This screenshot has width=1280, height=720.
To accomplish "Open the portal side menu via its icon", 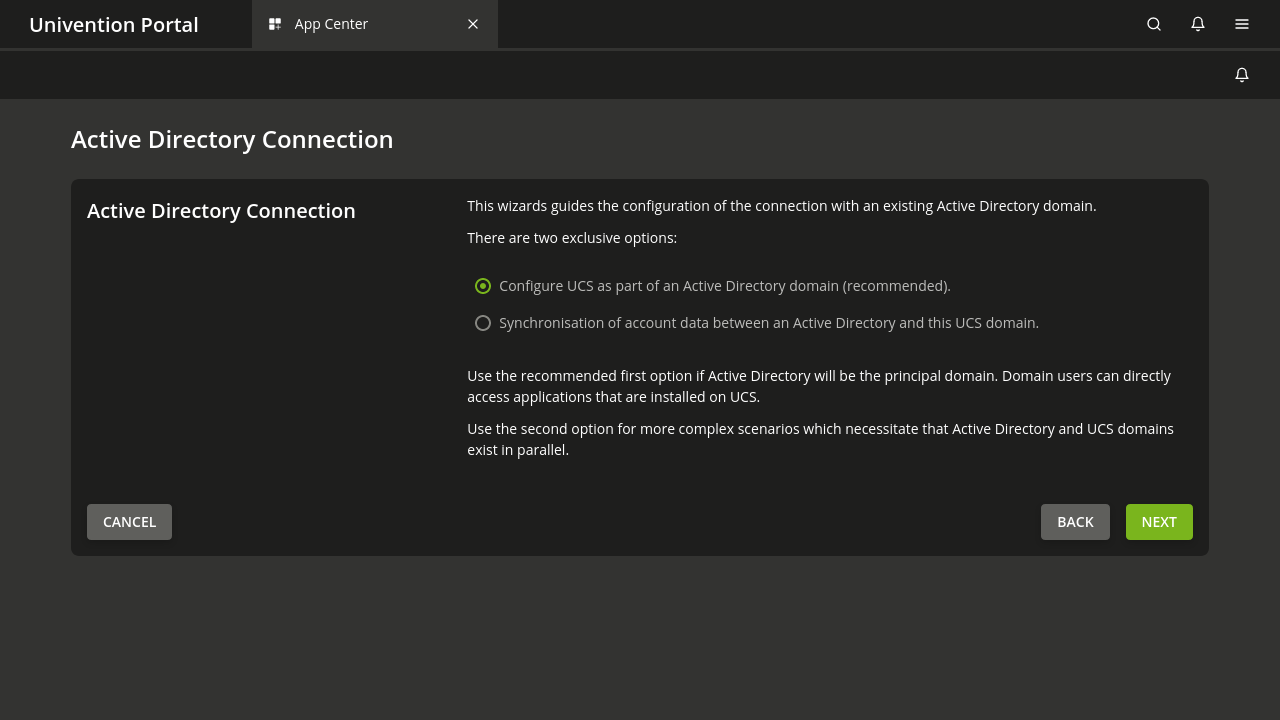I will pos(1241,24).
